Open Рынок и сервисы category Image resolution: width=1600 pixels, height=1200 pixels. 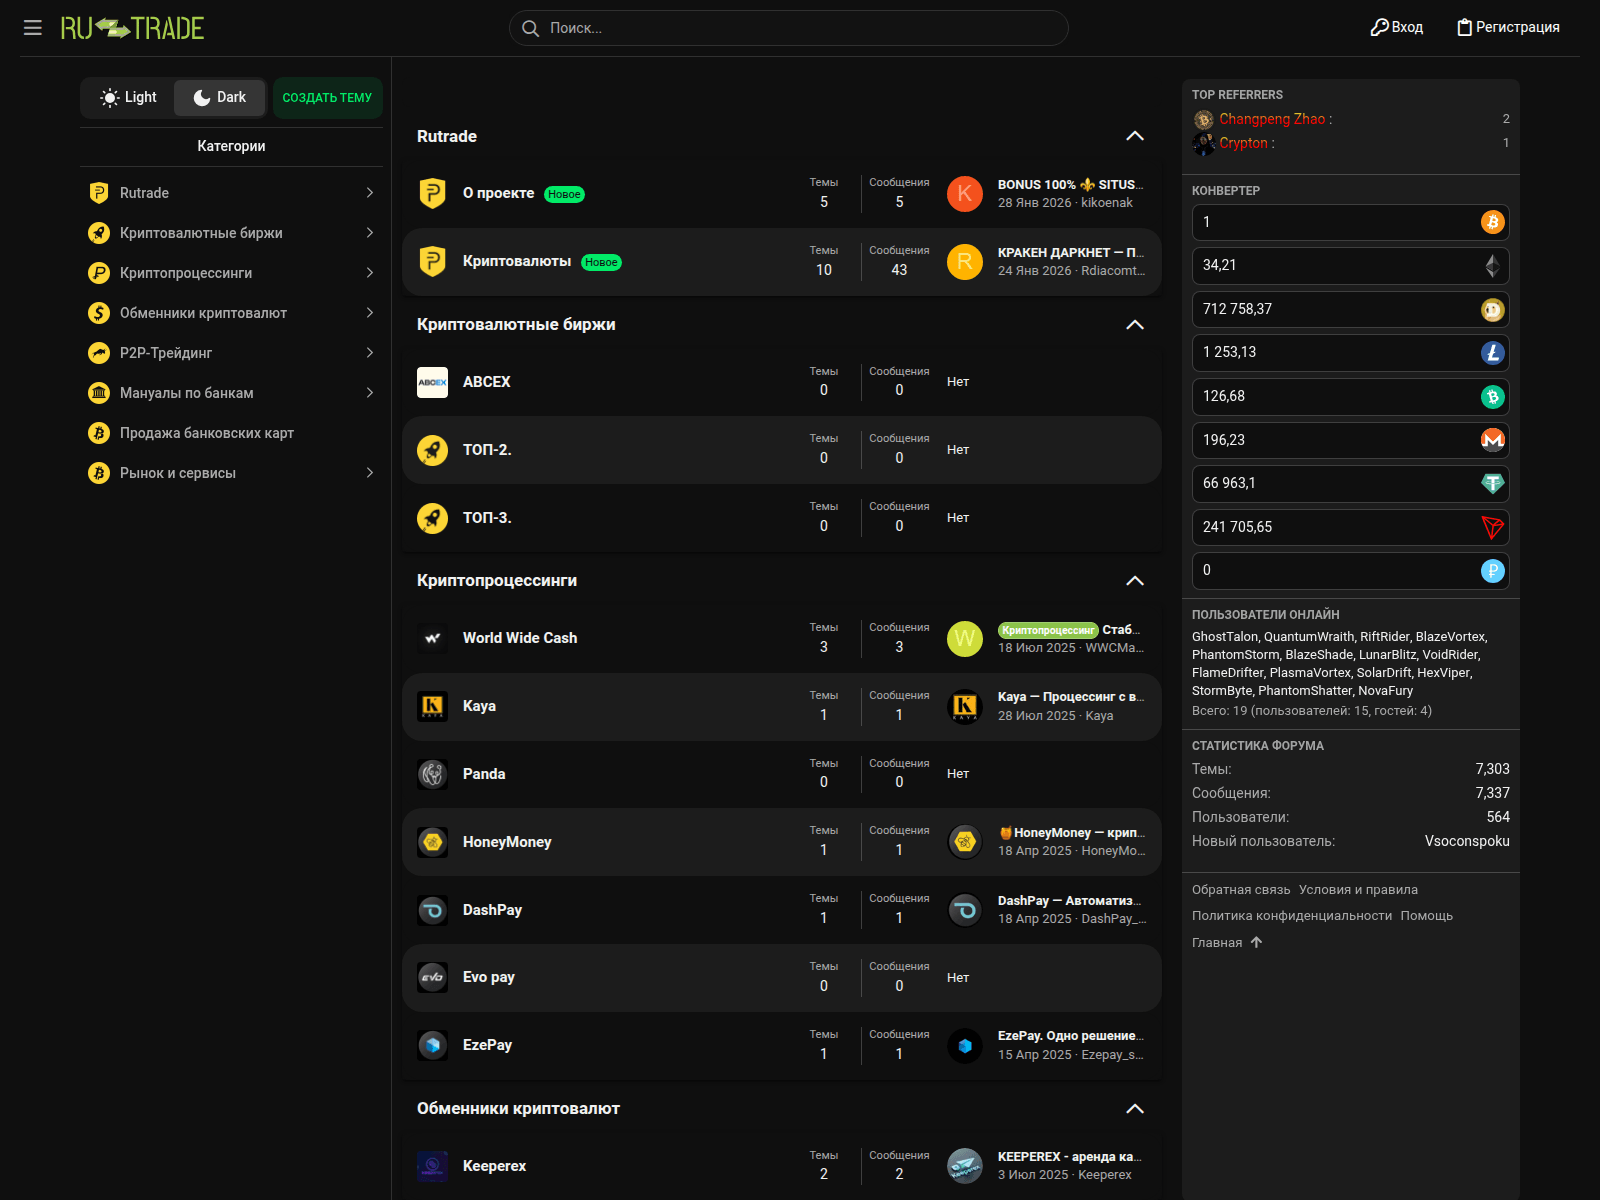click(x=178, y=473)
